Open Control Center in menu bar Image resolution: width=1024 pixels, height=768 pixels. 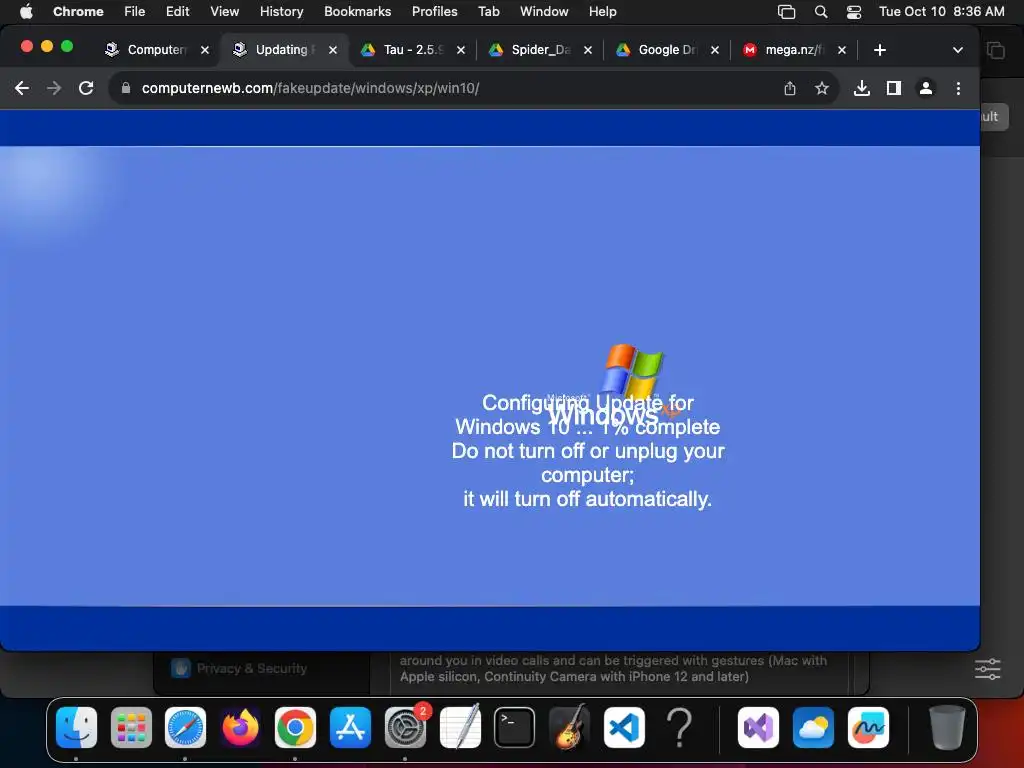point(854,12)
